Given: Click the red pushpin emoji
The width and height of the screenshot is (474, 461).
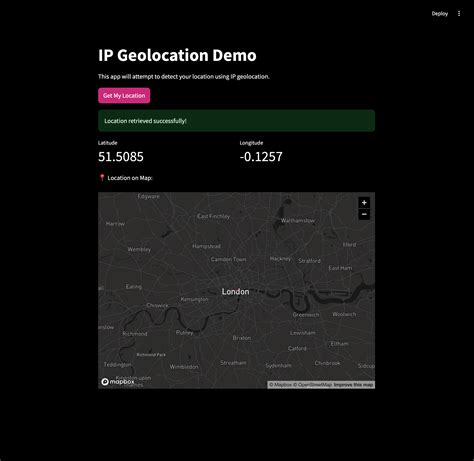Looking at the screenshot, I should click(102, 178).
